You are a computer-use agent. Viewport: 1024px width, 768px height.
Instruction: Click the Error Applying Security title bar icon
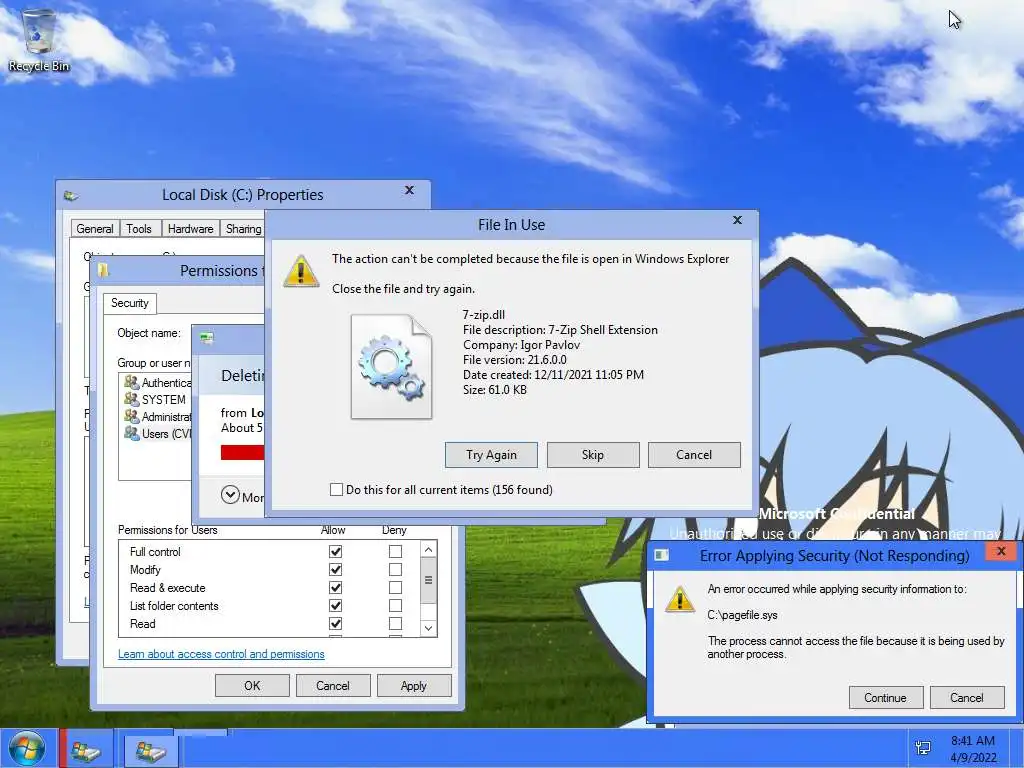tap(662, 555)
